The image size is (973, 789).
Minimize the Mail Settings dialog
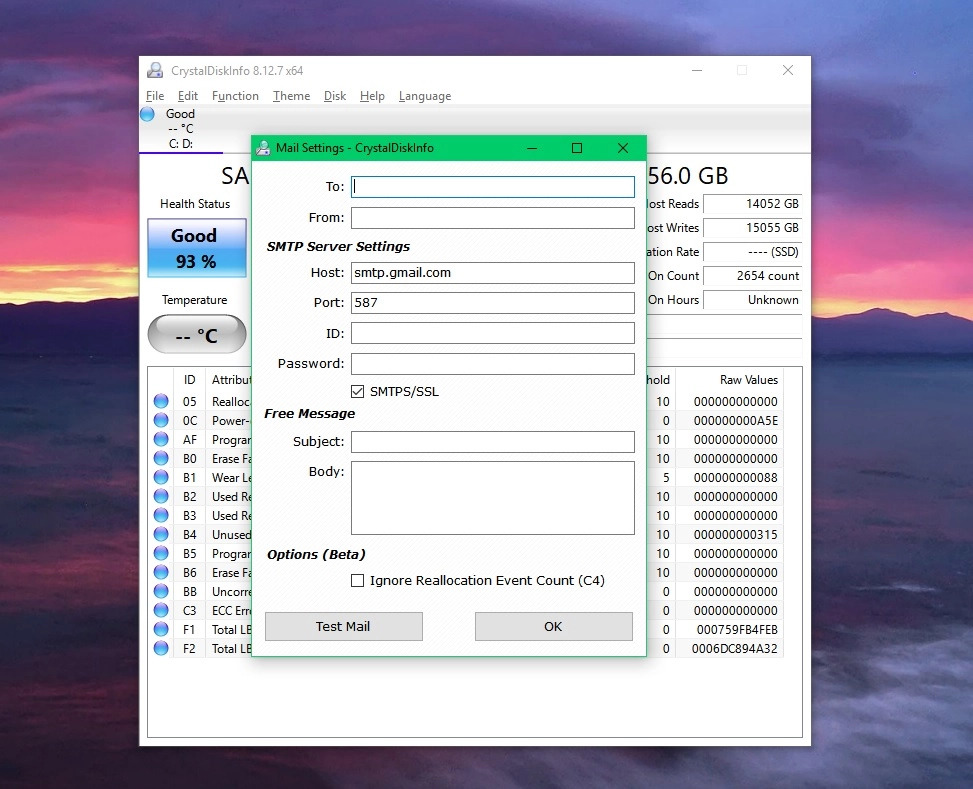(532, 148)
